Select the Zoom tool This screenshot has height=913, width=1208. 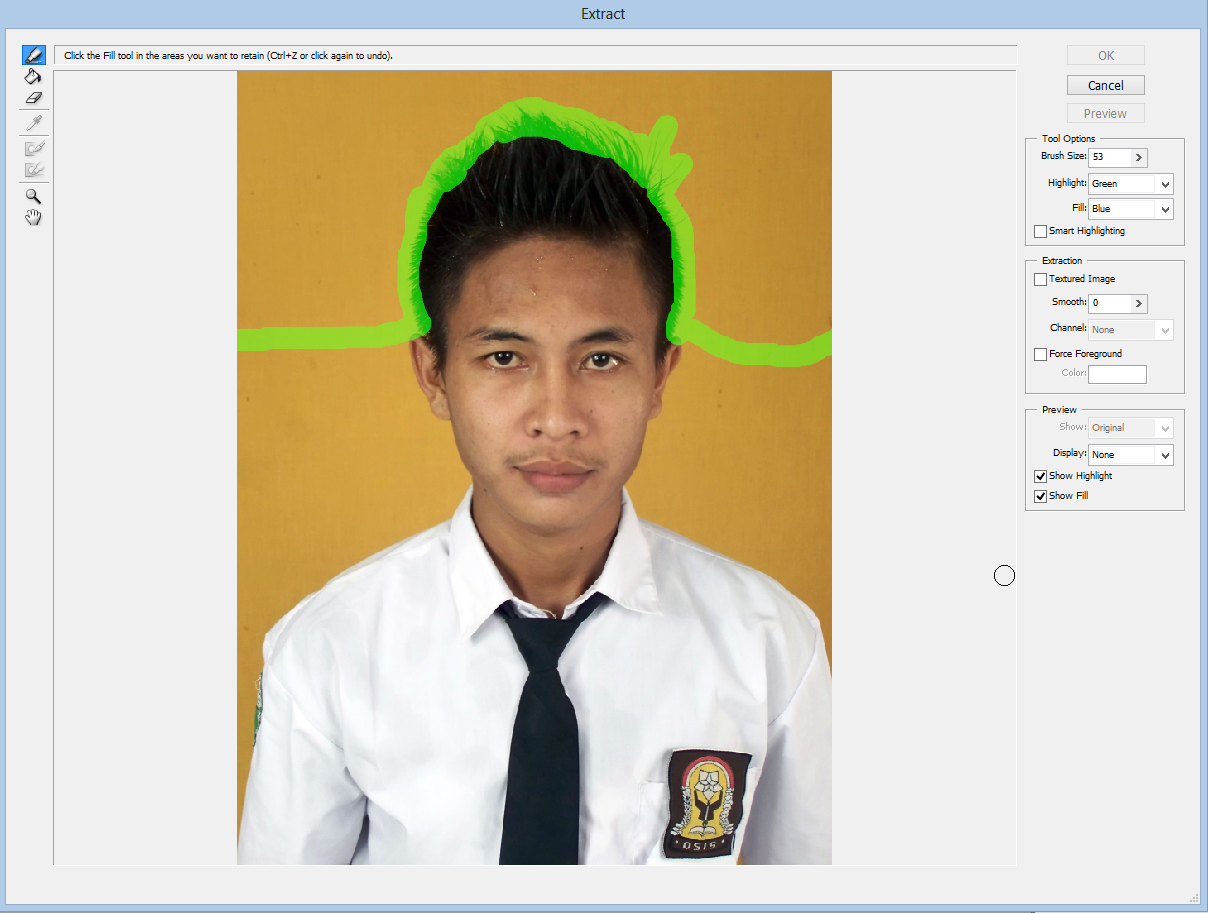coord(33,196)
